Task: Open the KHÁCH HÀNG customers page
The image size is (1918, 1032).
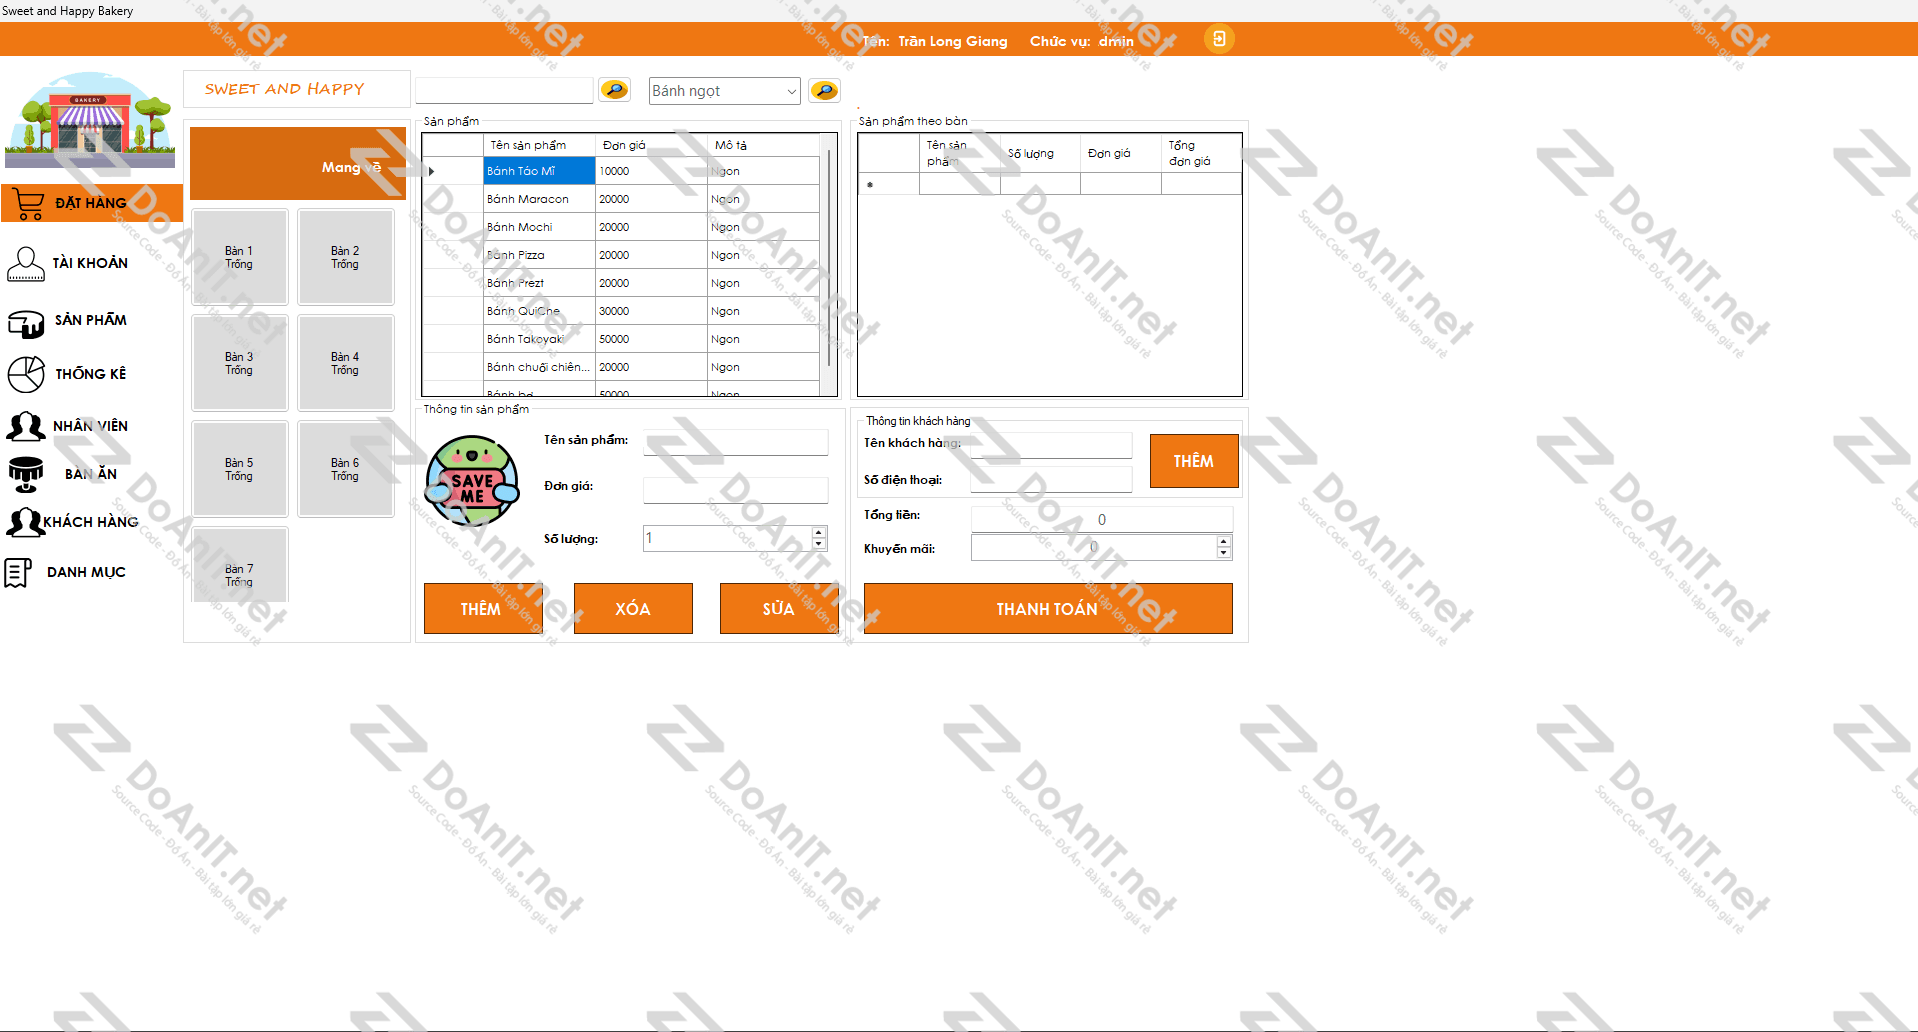Action: (x=91, y=522)
